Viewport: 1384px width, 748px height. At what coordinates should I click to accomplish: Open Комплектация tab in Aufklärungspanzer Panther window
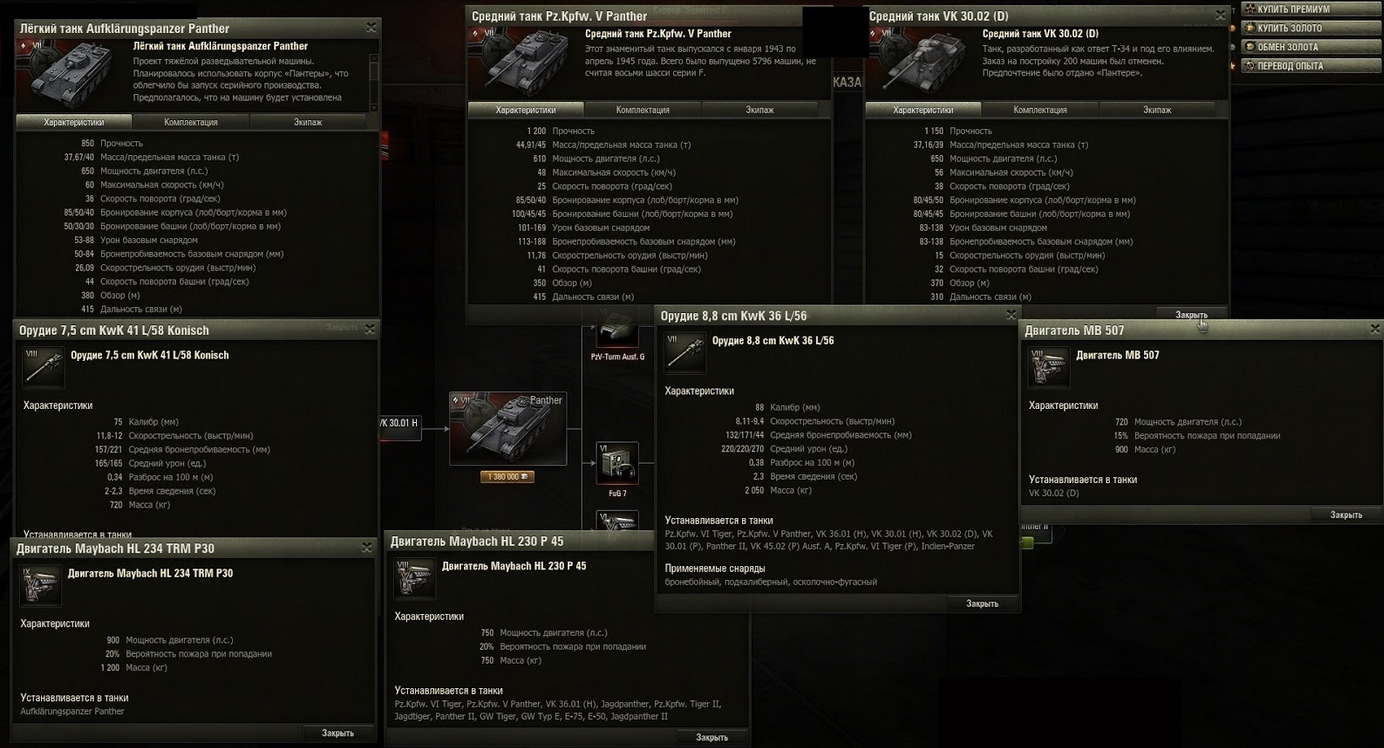click(x=191, y=122)
